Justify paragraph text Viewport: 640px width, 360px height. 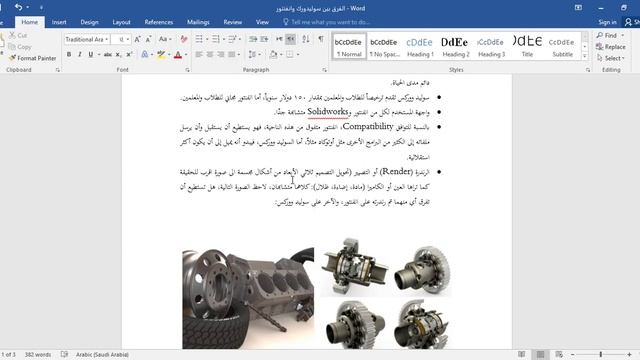231,54
